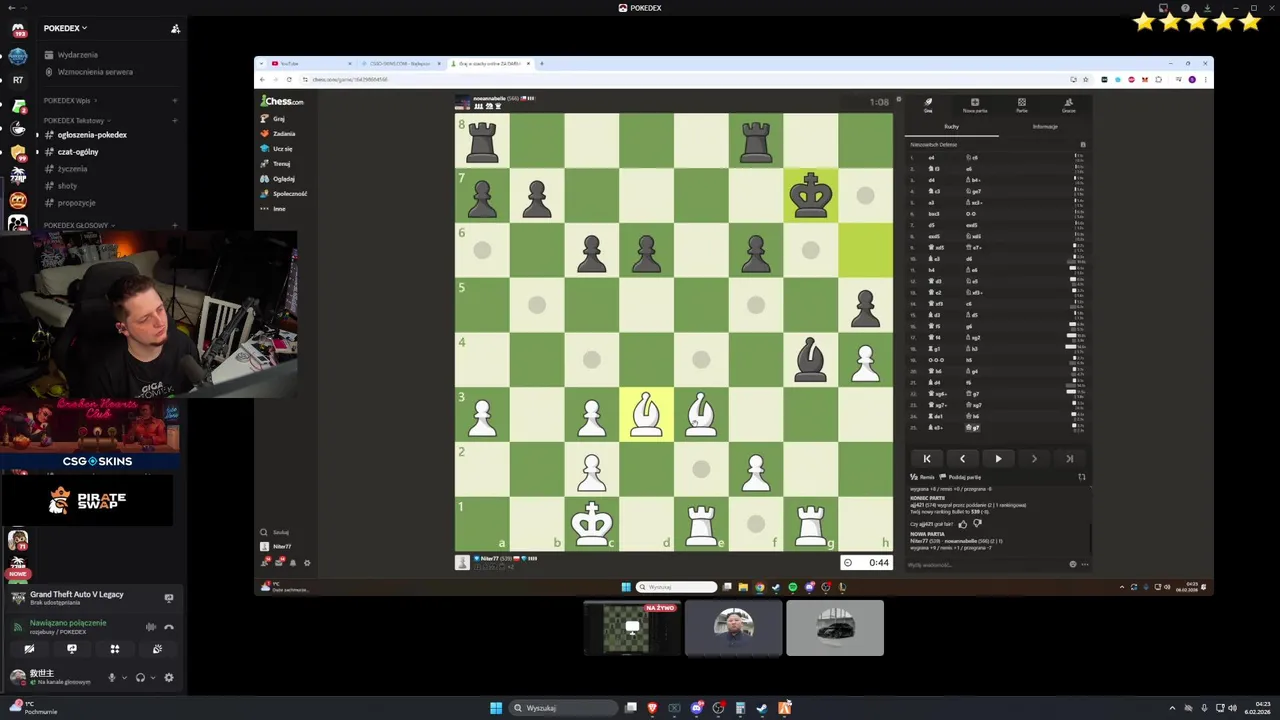Open microphone input options arrow
1280x720 pixels.
pos(124,677)
